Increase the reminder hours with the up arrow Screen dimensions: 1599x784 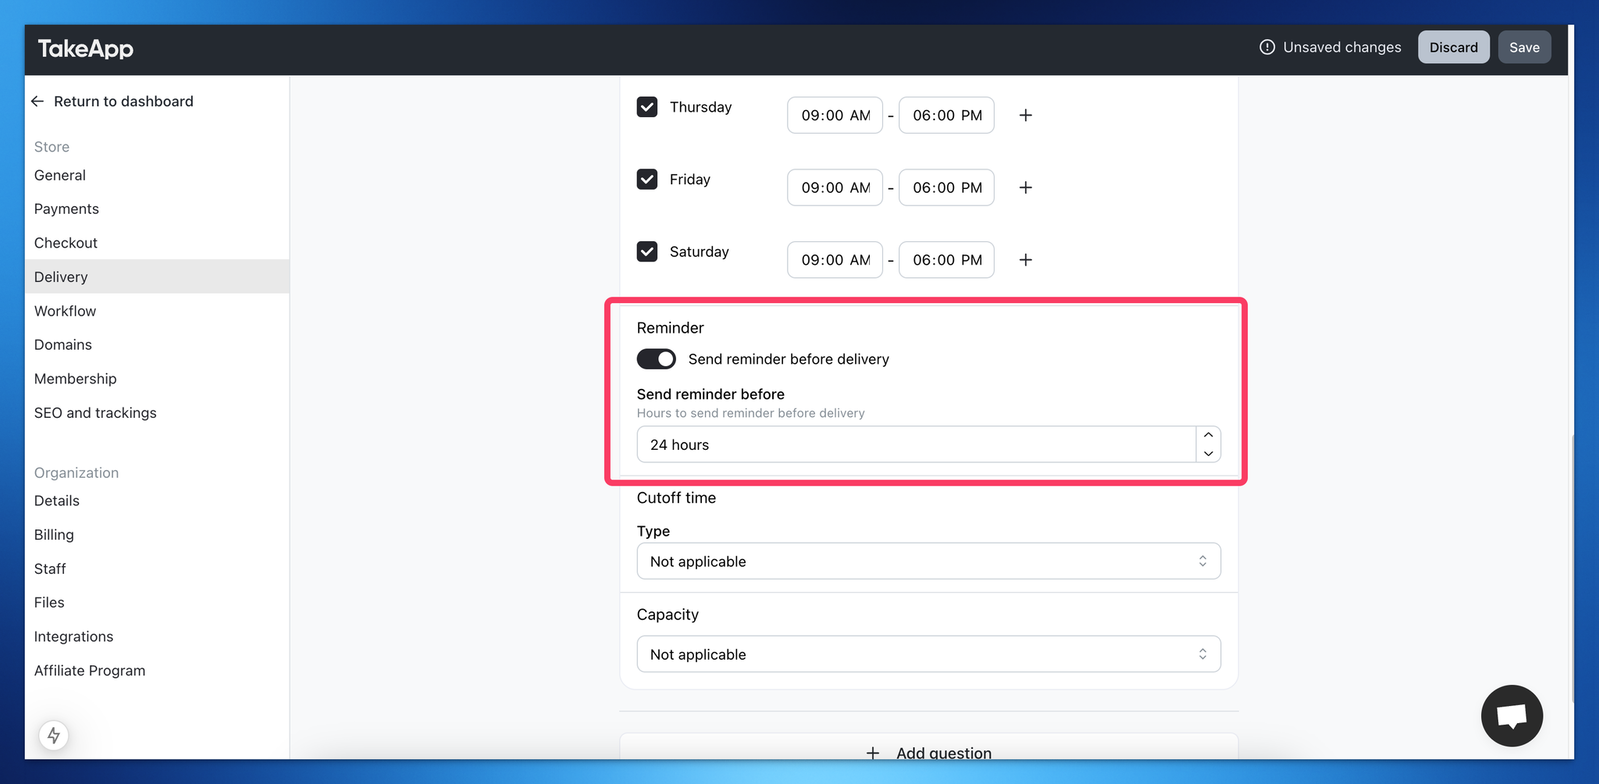(x=1208, y=435)
